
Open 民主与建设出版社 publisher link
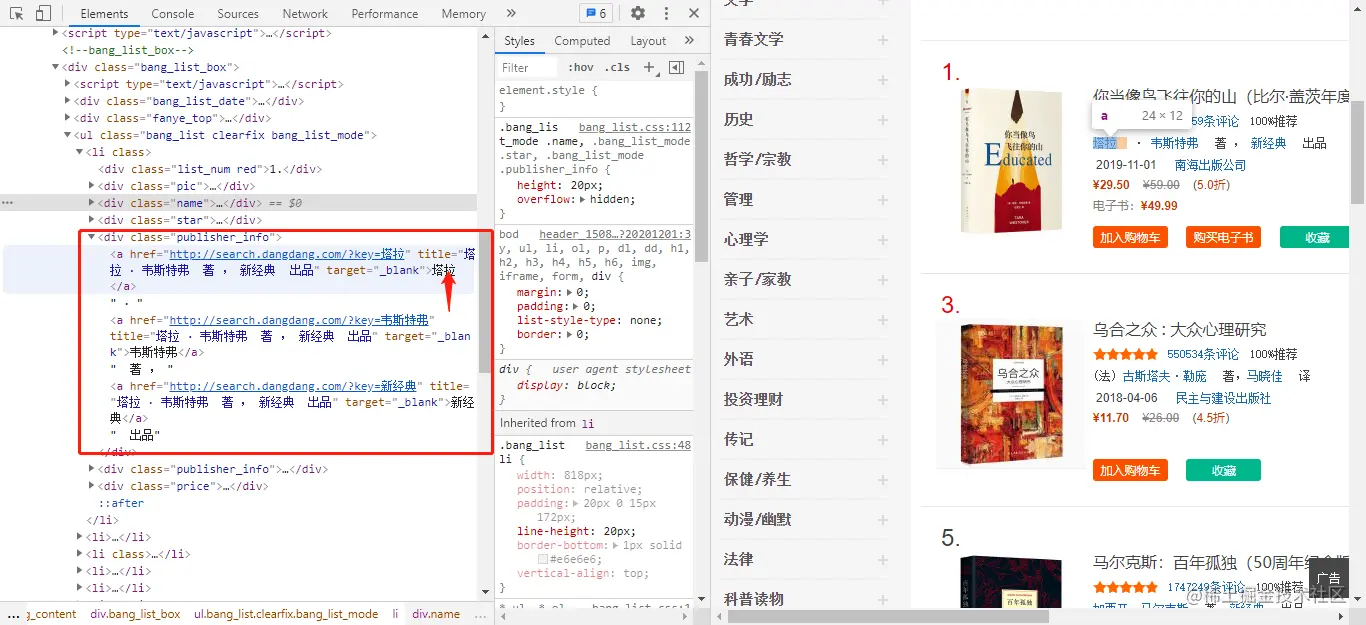point(1223,398)
